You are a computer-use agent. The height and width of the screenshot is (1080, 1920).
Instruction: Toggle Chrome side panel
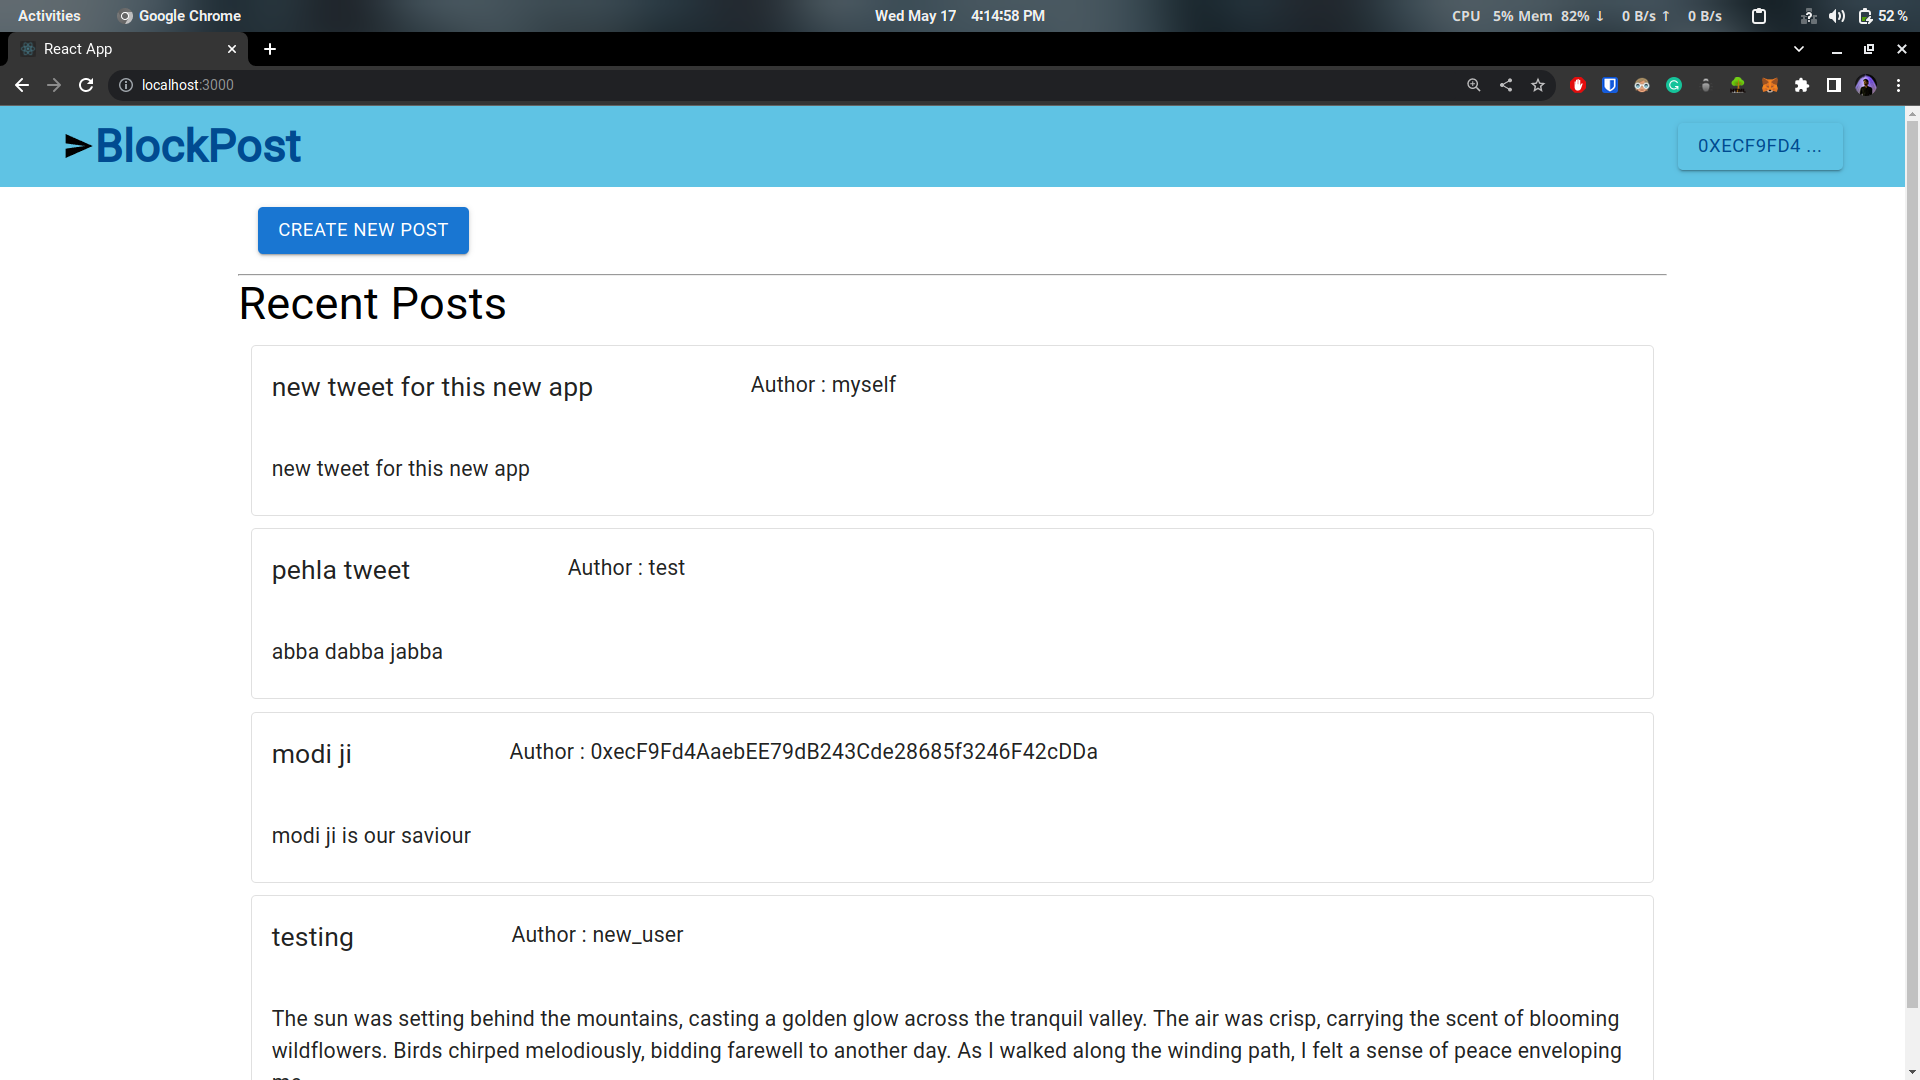click(1833, 86)
